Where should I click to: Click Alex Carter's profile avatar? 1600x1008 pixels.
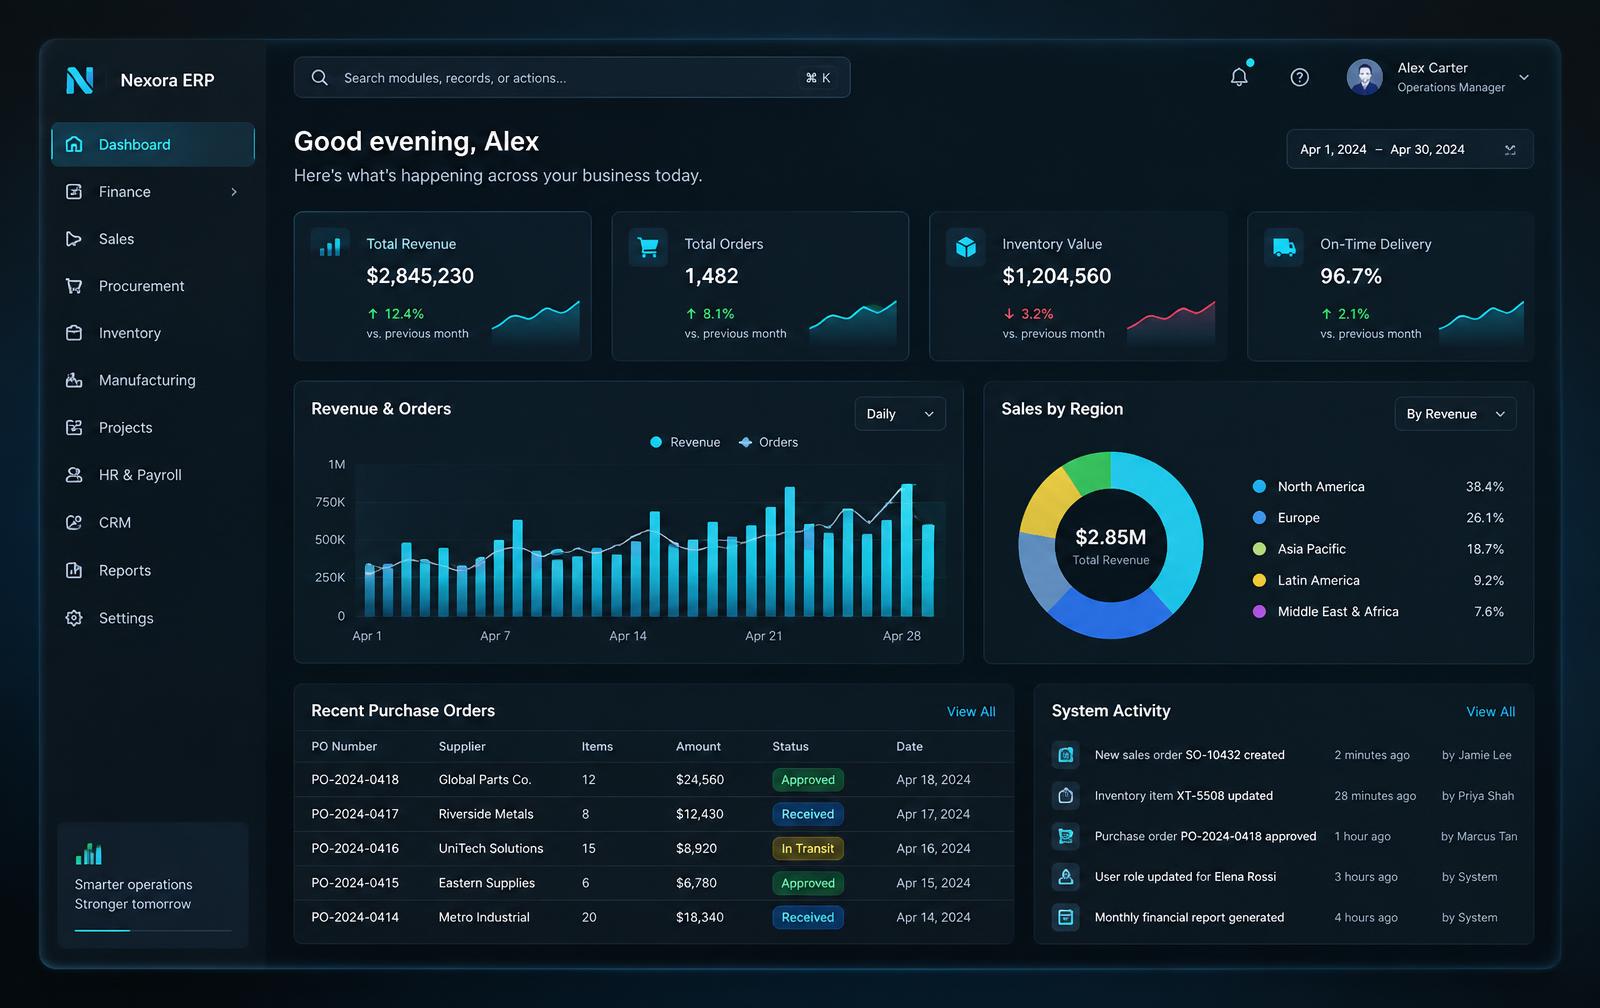(x=1364, y=77)
